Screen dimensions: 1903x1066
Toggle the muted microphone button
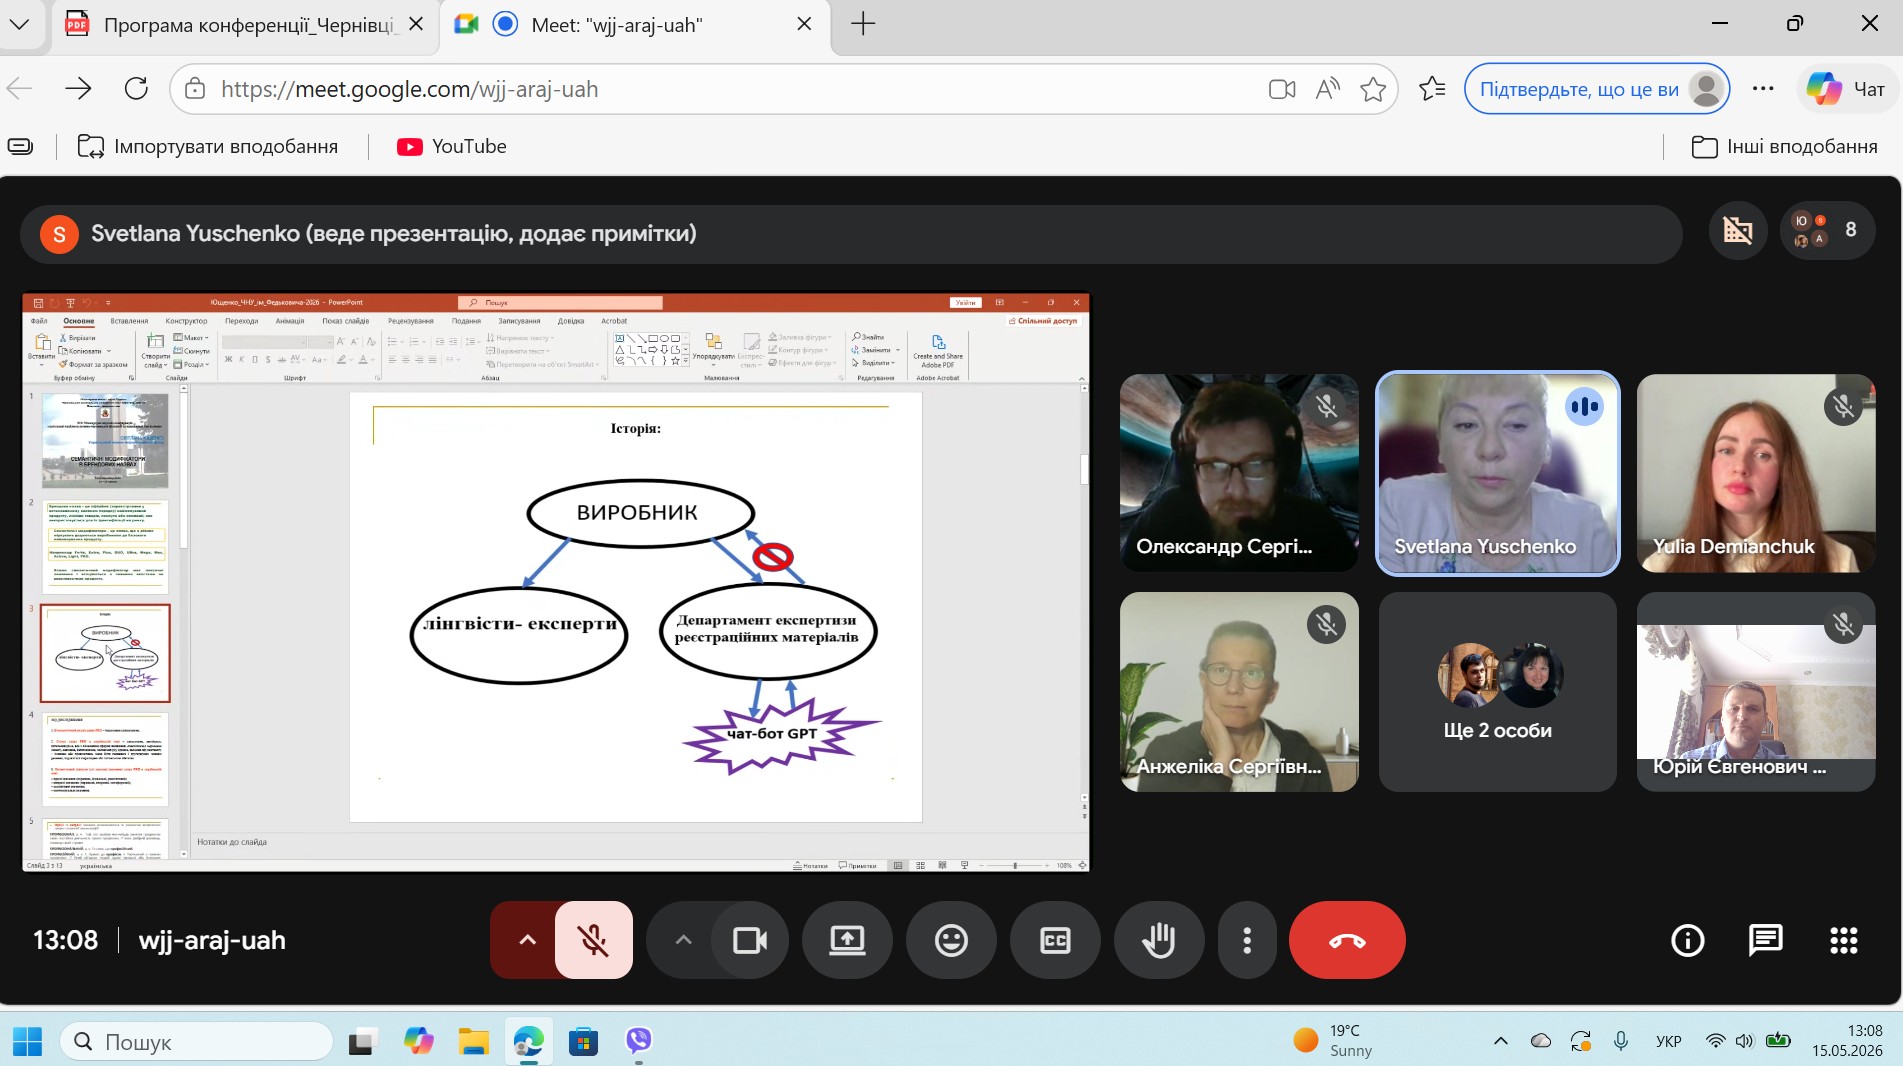tap(594, 940)
